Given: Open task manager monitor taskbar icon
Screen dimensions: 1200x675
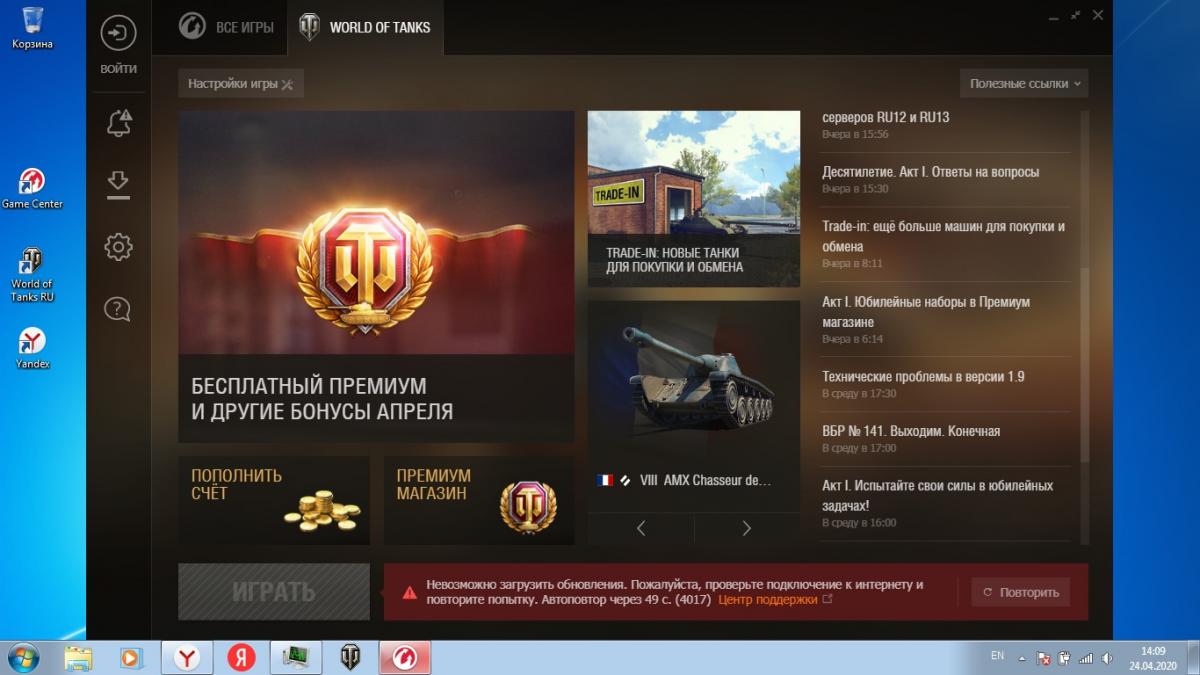Looking at the screenshot, I should click(295, 657).
